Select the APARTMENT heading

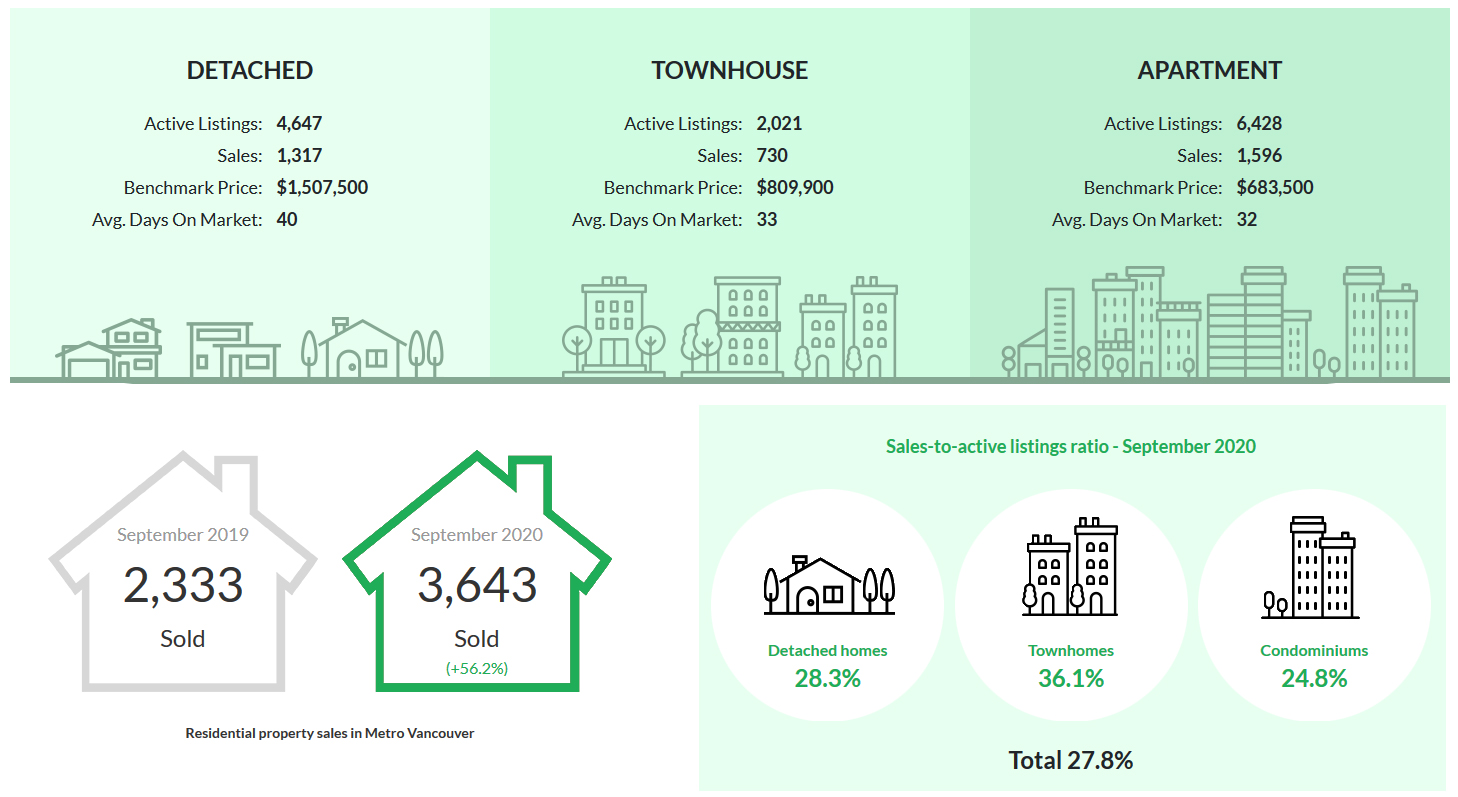(1210, 70)
